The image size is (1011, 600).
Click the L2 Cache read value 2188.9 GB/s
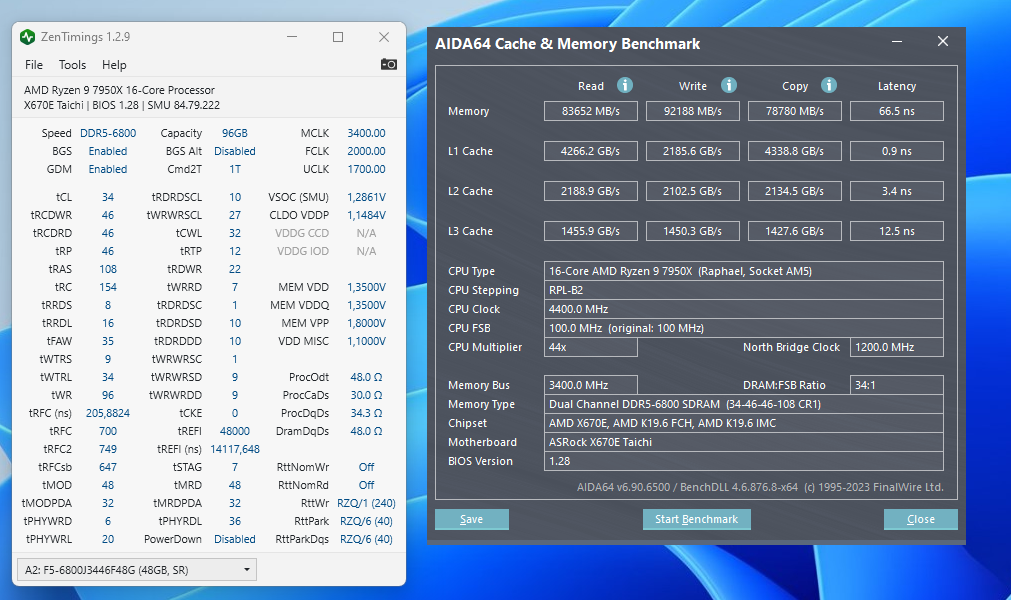click(x=591, y=191)
